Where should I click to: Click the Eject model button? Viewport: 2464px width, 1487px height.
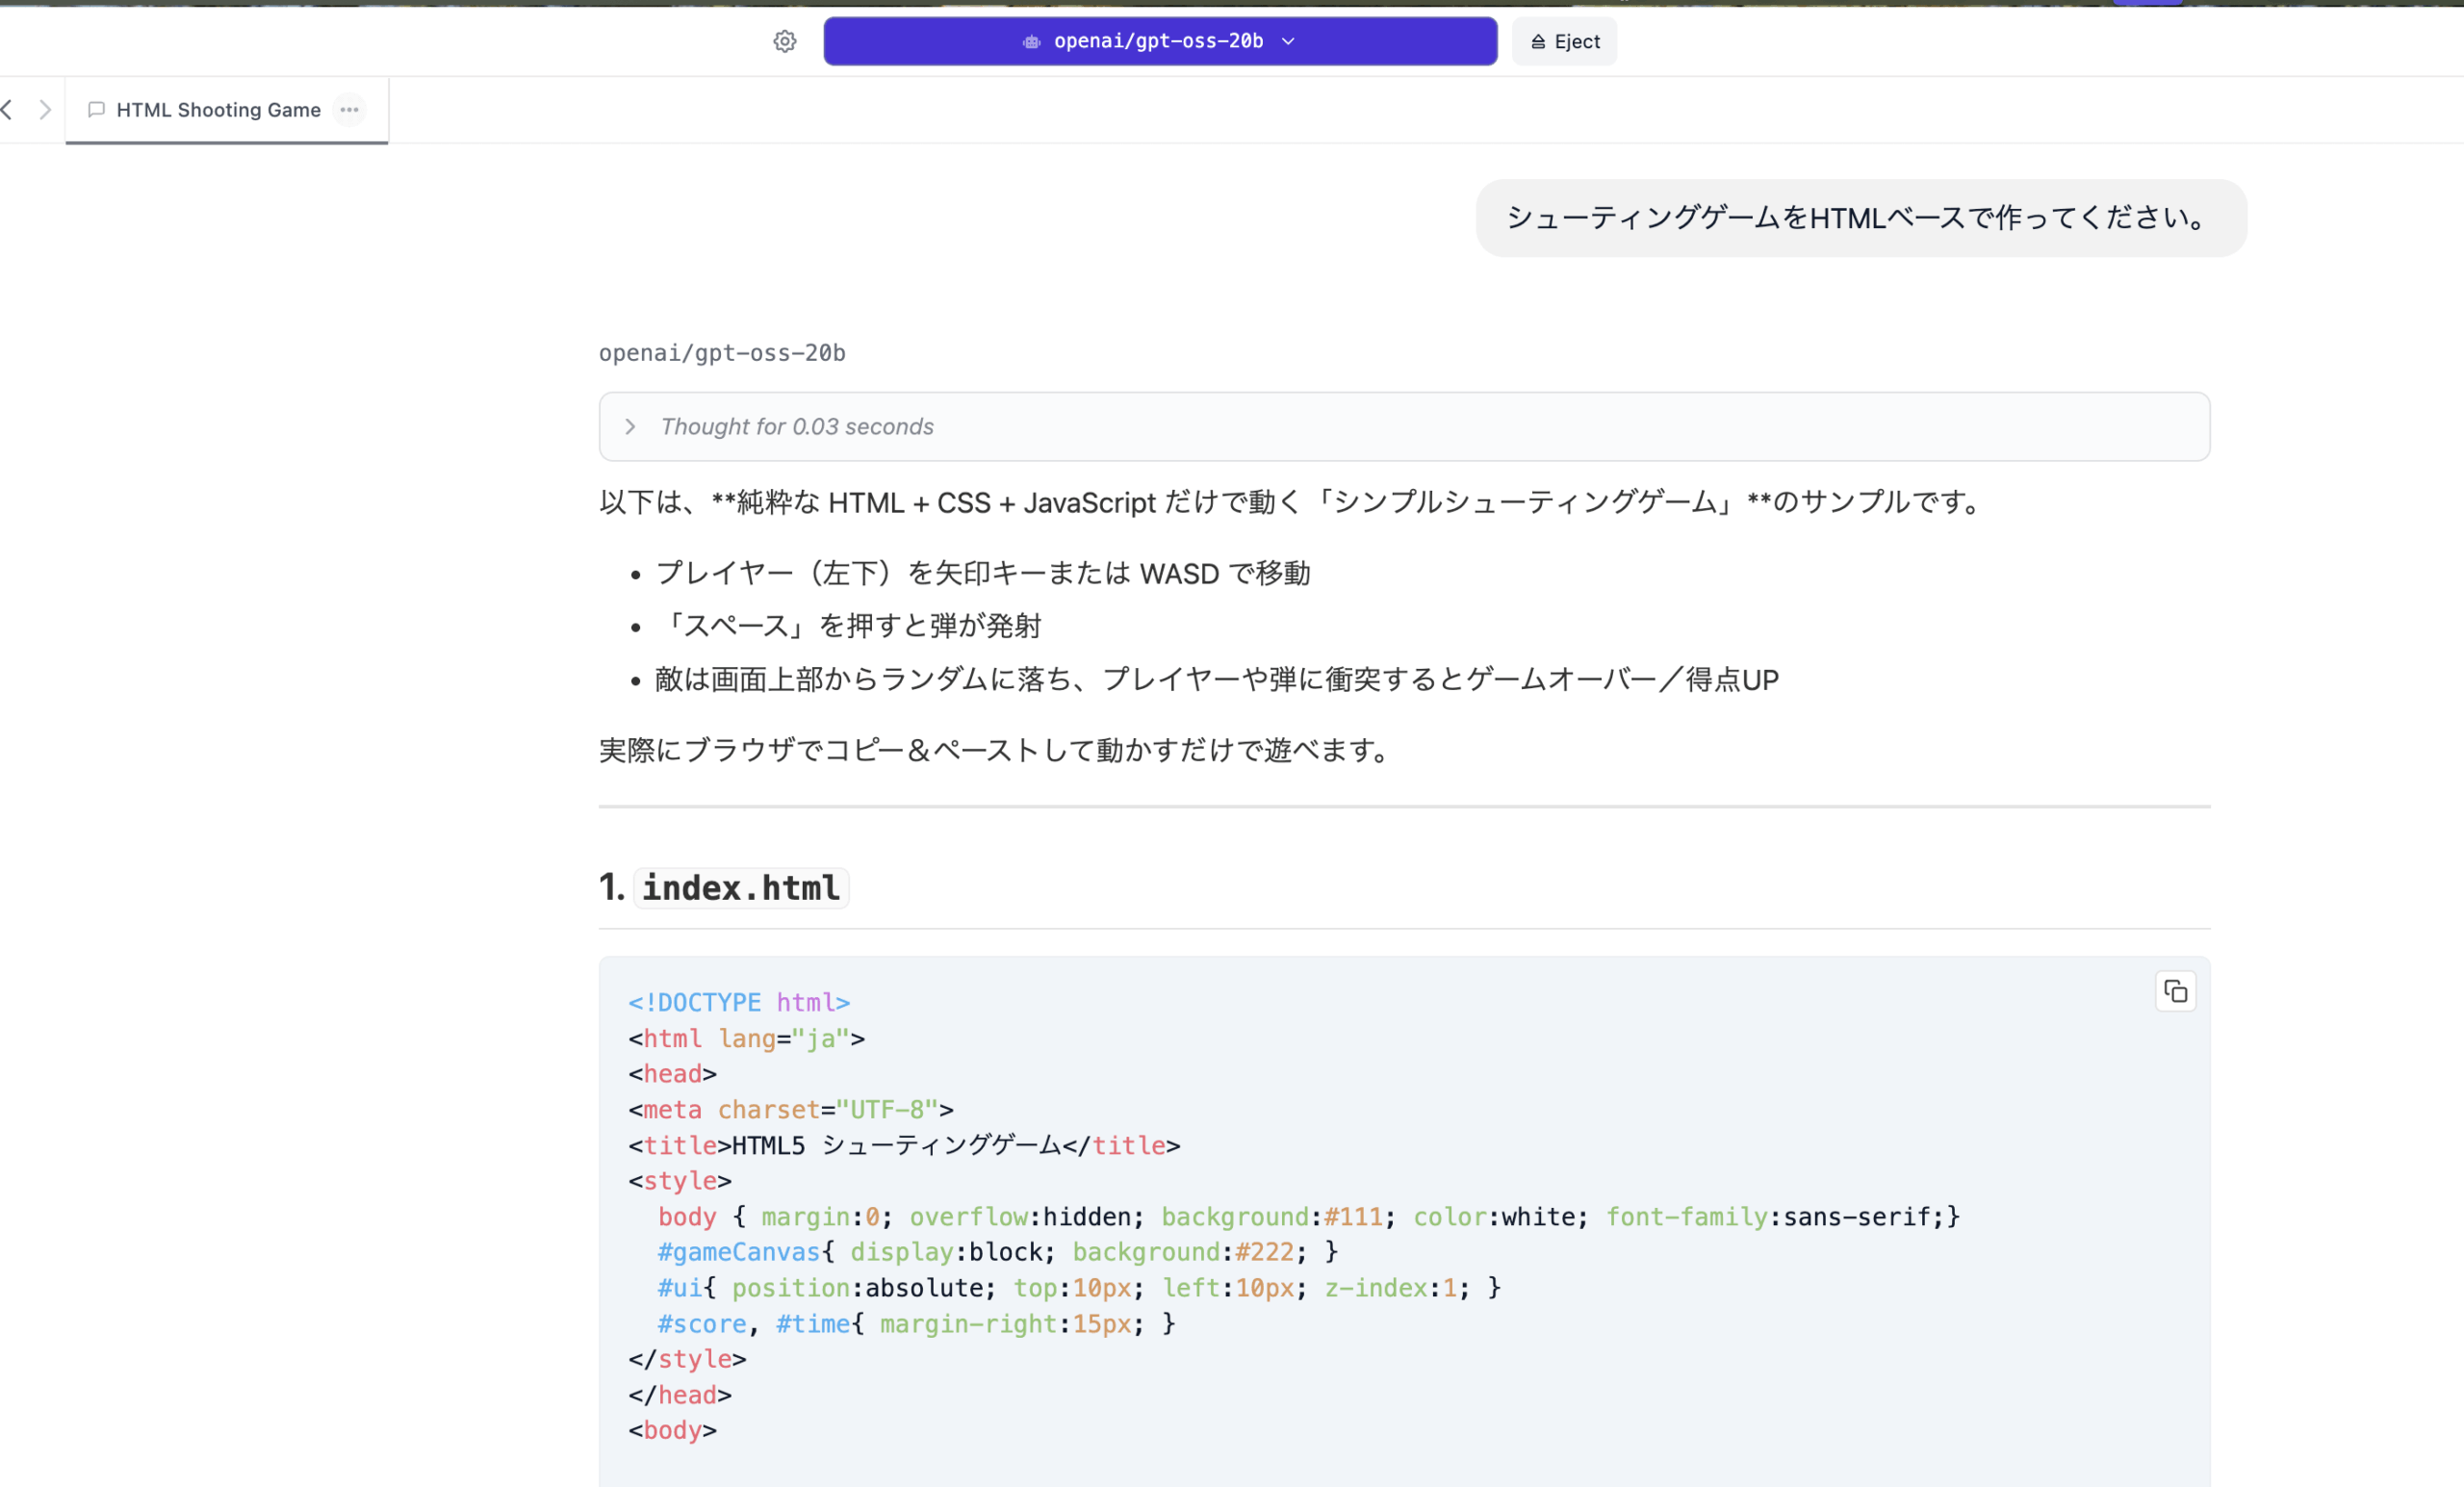[x=1564, y=41]
